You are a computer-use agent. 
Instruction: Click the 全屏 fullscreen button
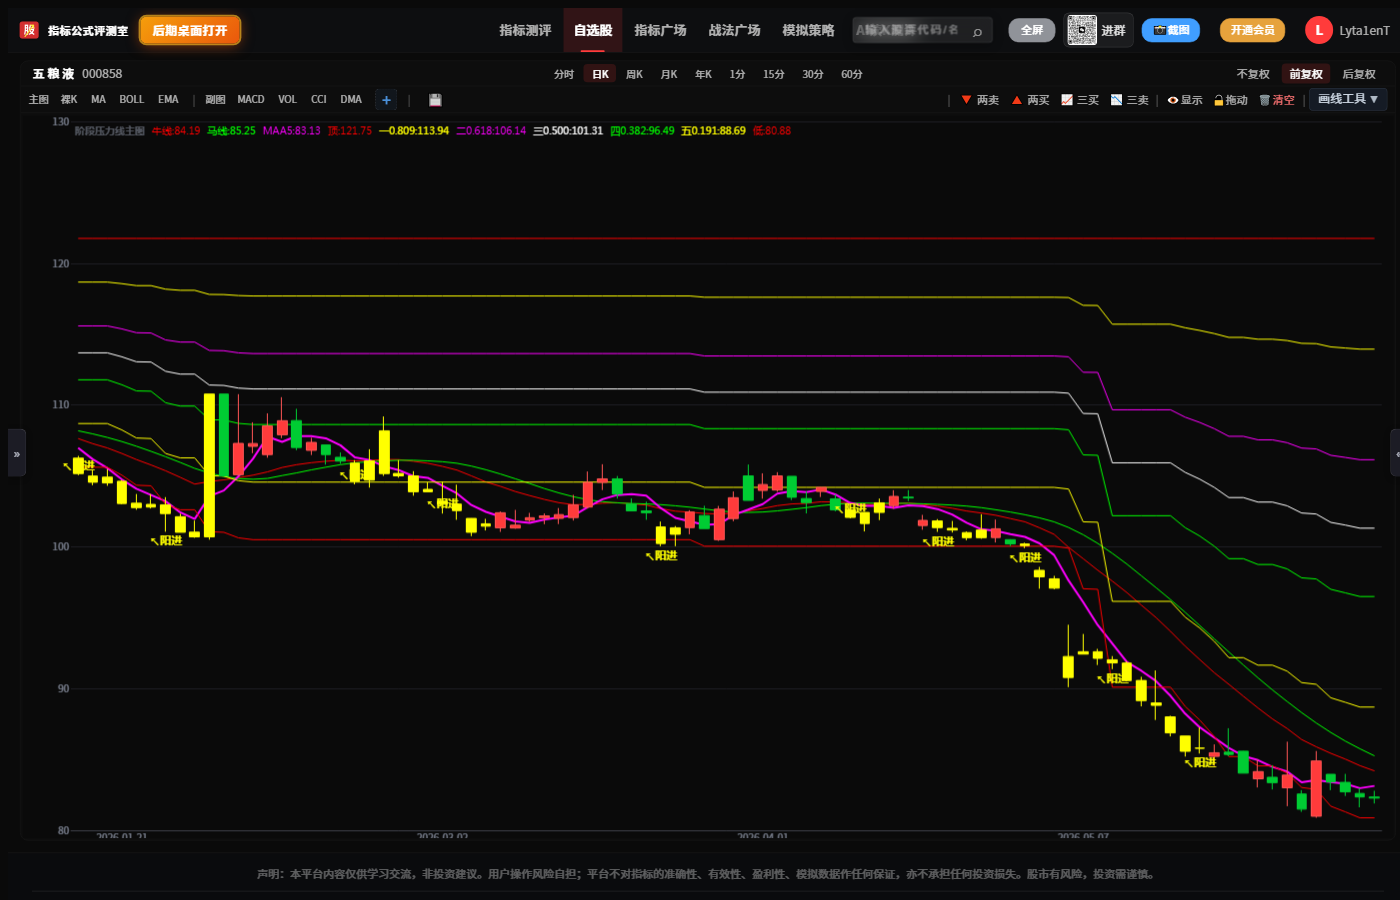coord(1032,30)
